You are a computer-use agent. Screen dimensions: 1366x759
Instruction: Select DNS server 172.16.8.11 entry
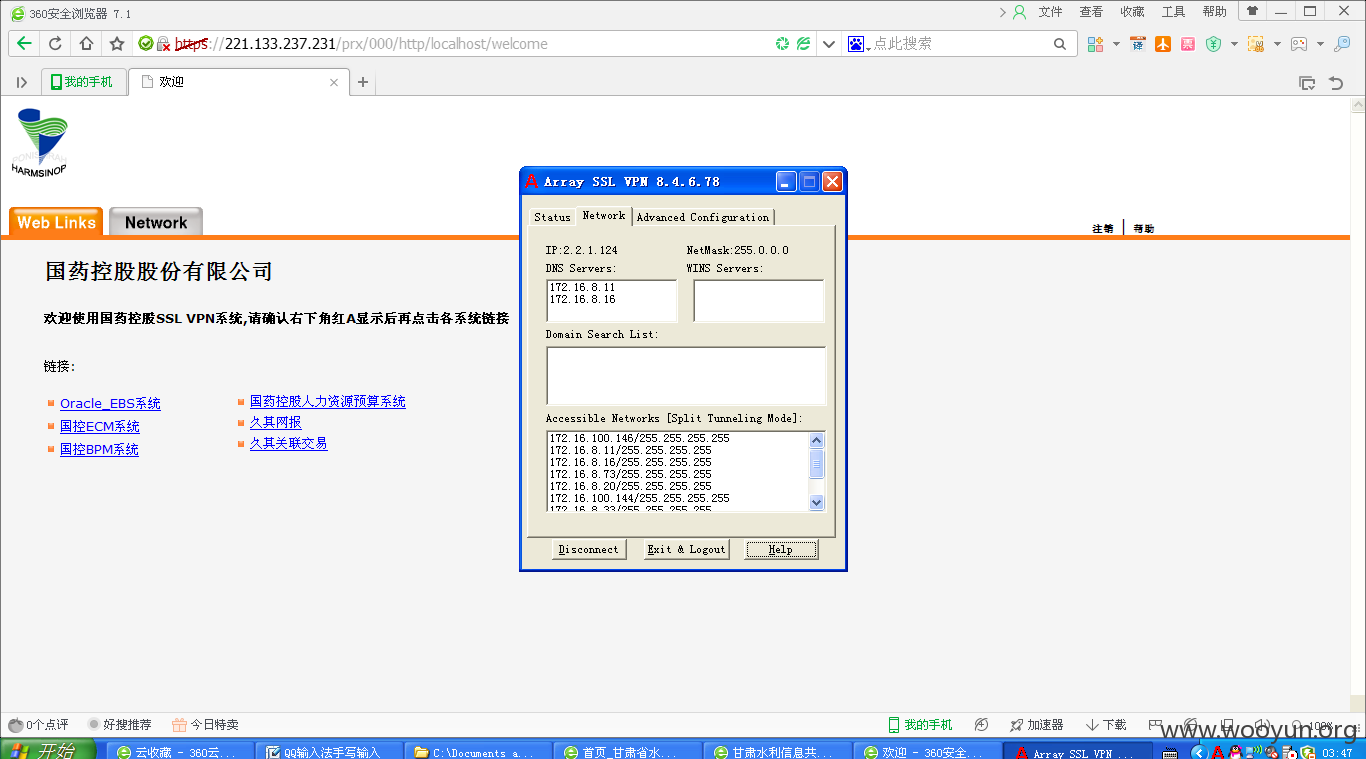coord(583,288)
